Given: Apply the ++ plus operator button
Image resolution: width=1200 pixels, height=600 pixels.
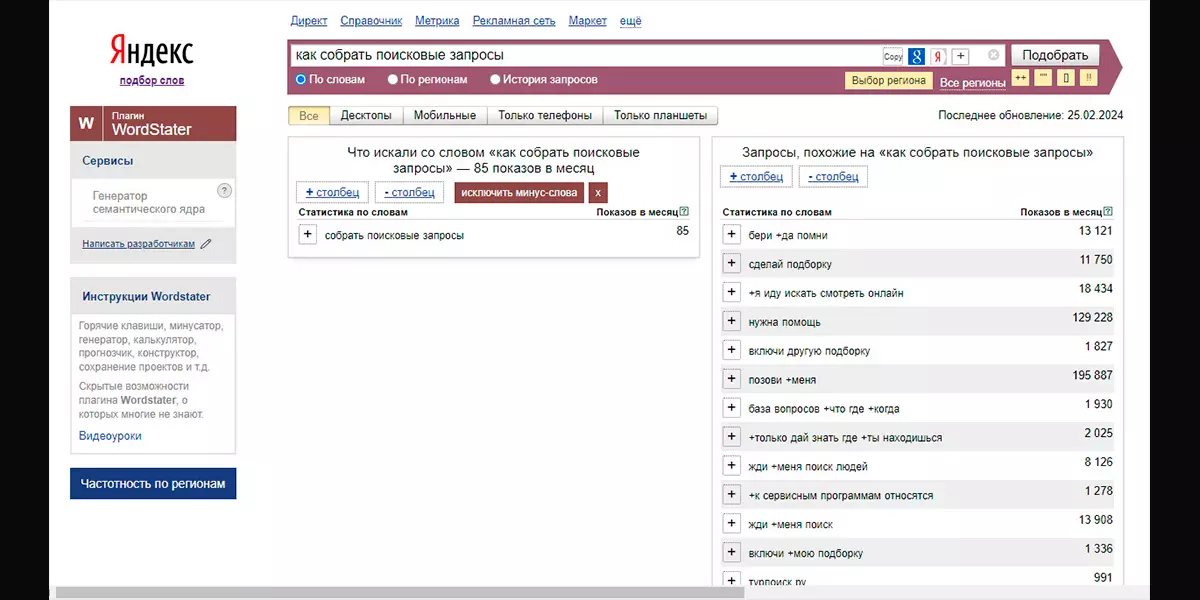Looking at the screenshot, I should pyautogui.click(x=1021, y=78).
